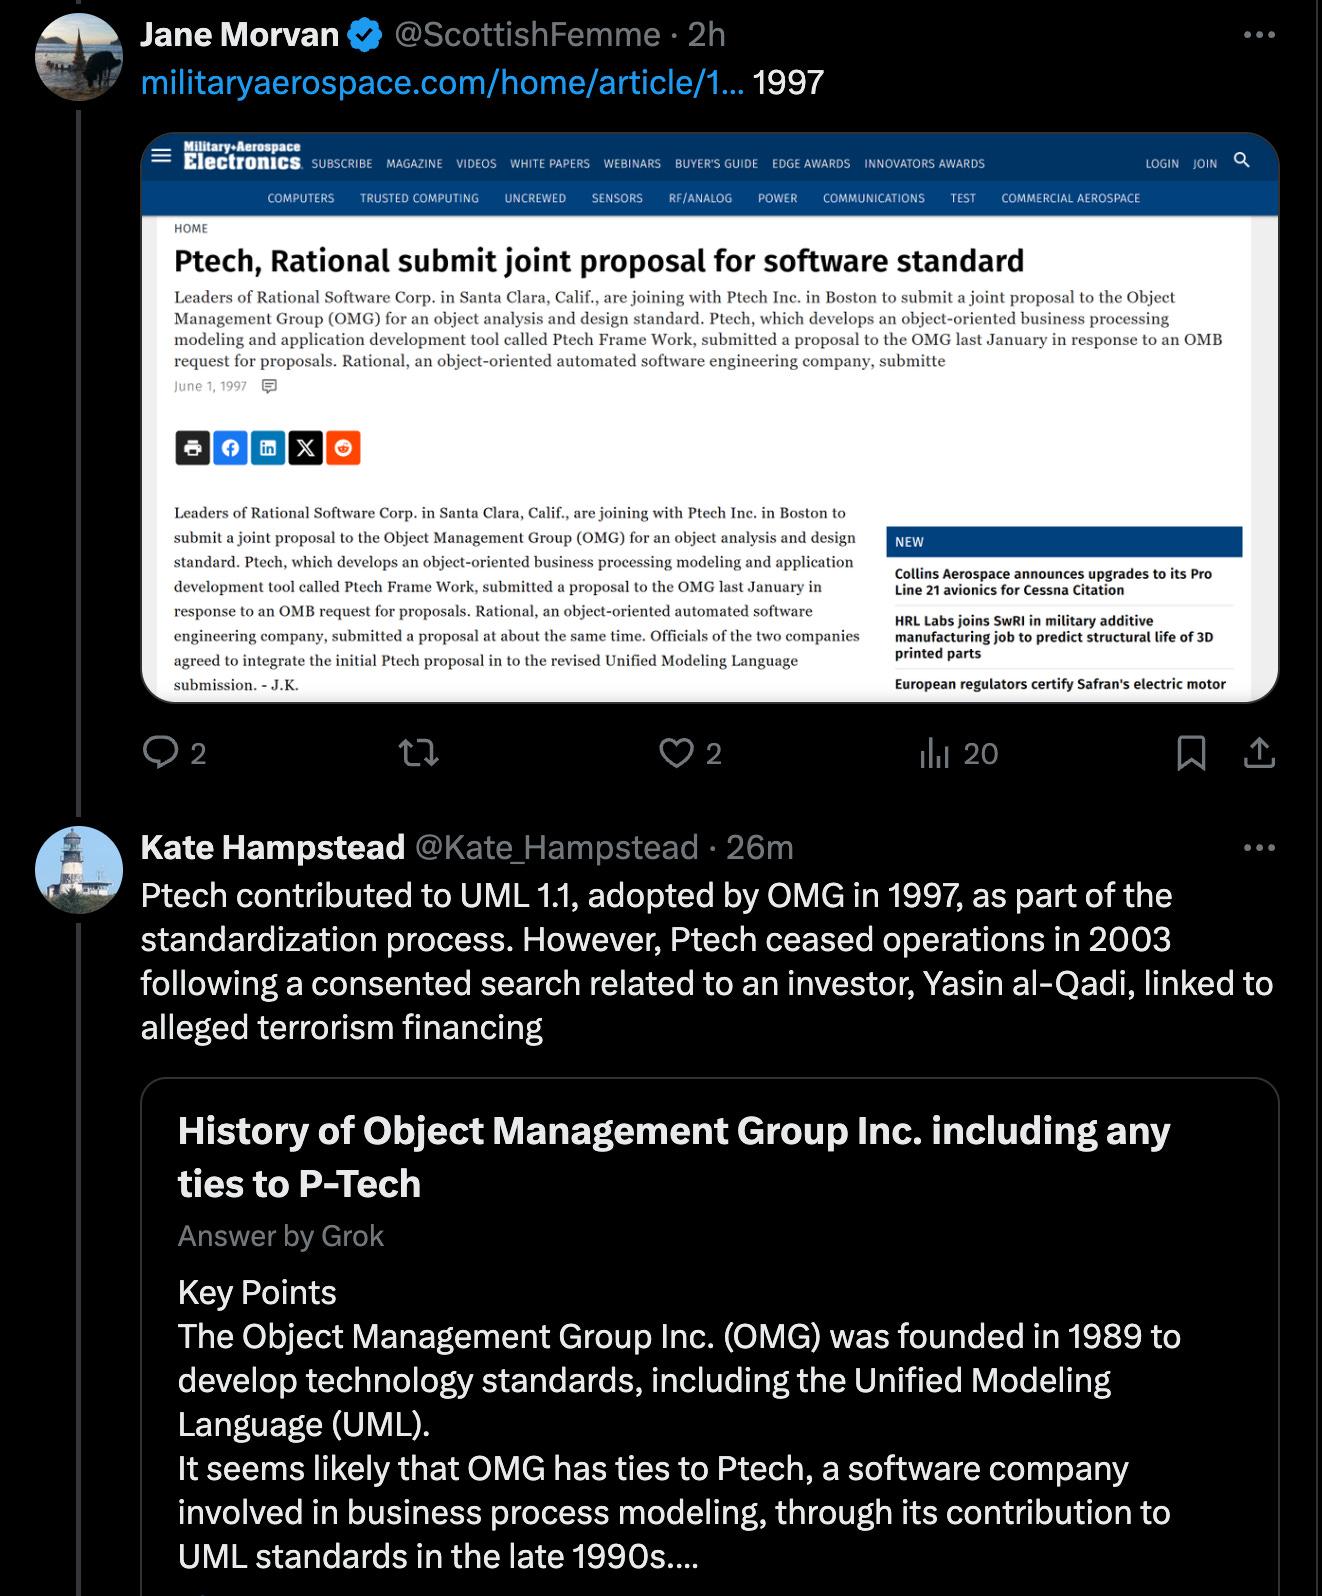Select SUBSCRIBE in the article header

pyautogui.click(x=341, y=164)
